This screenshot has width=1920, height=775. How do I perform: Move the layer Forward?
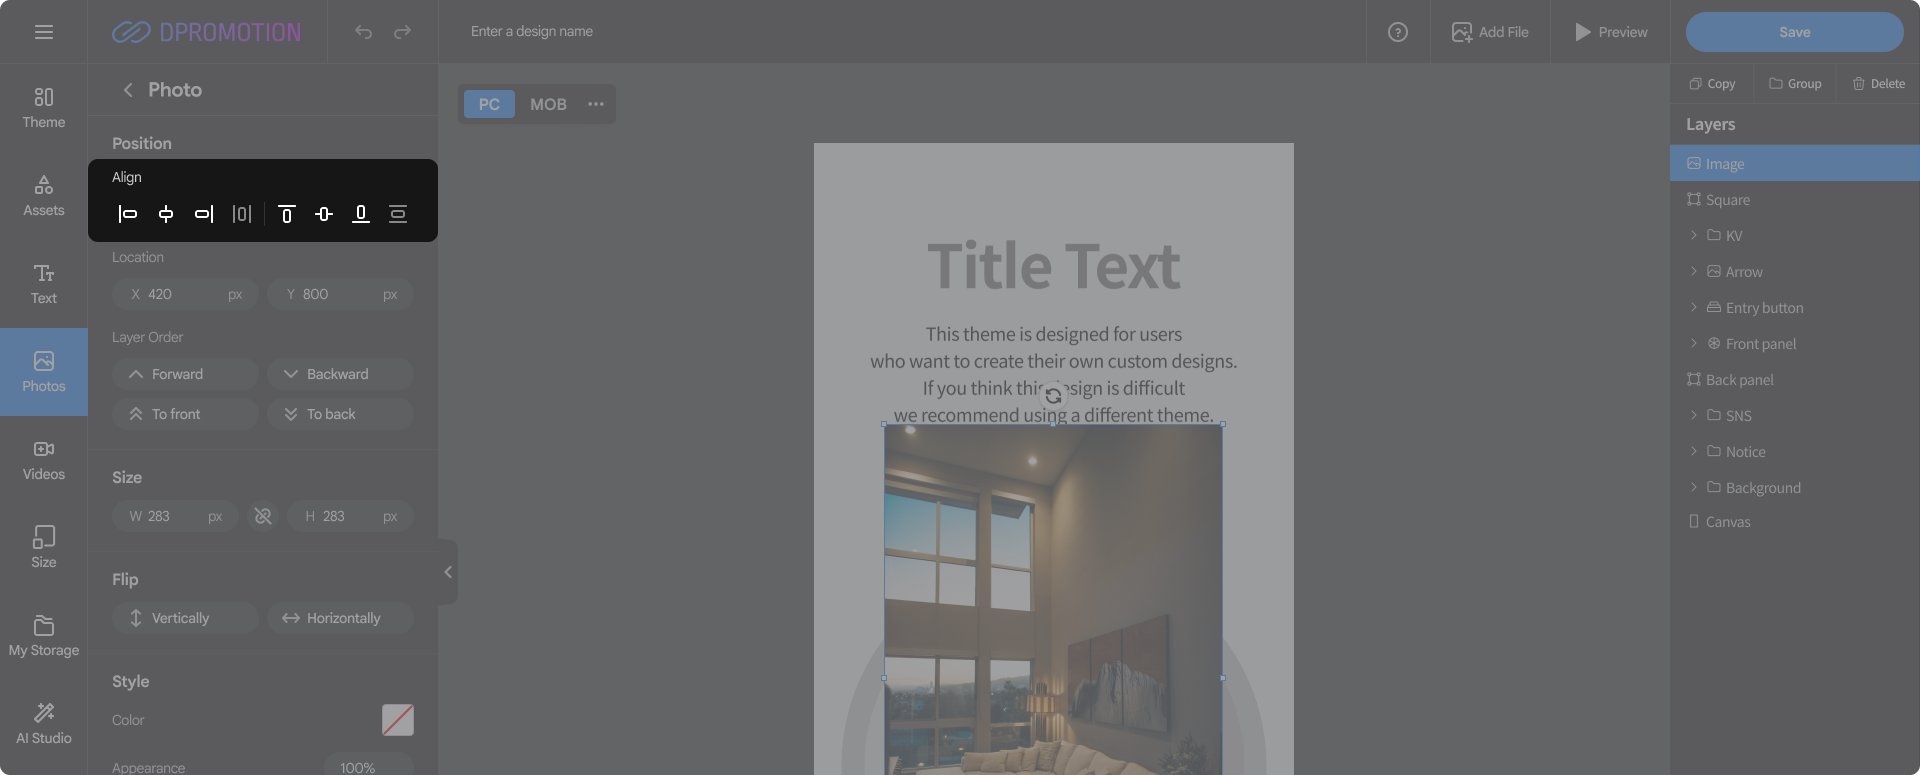[186, 374]
